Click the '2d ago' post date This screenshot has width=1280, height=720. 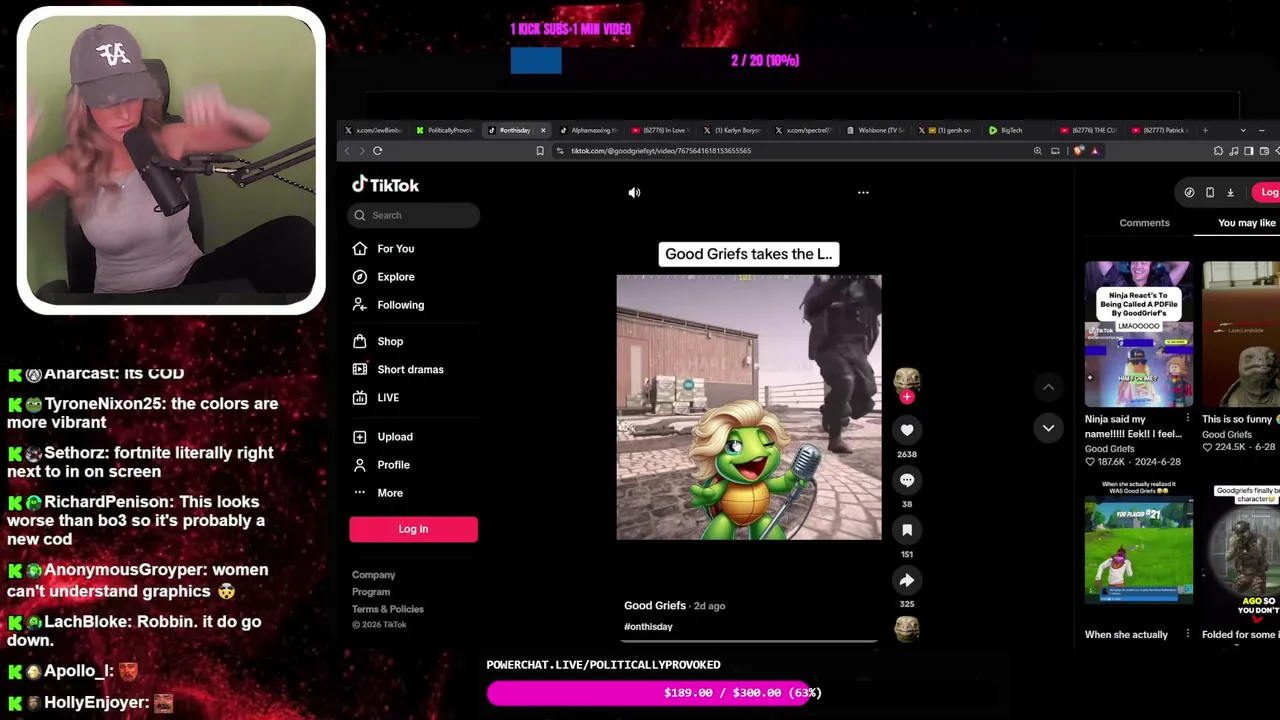click(710, 606)
